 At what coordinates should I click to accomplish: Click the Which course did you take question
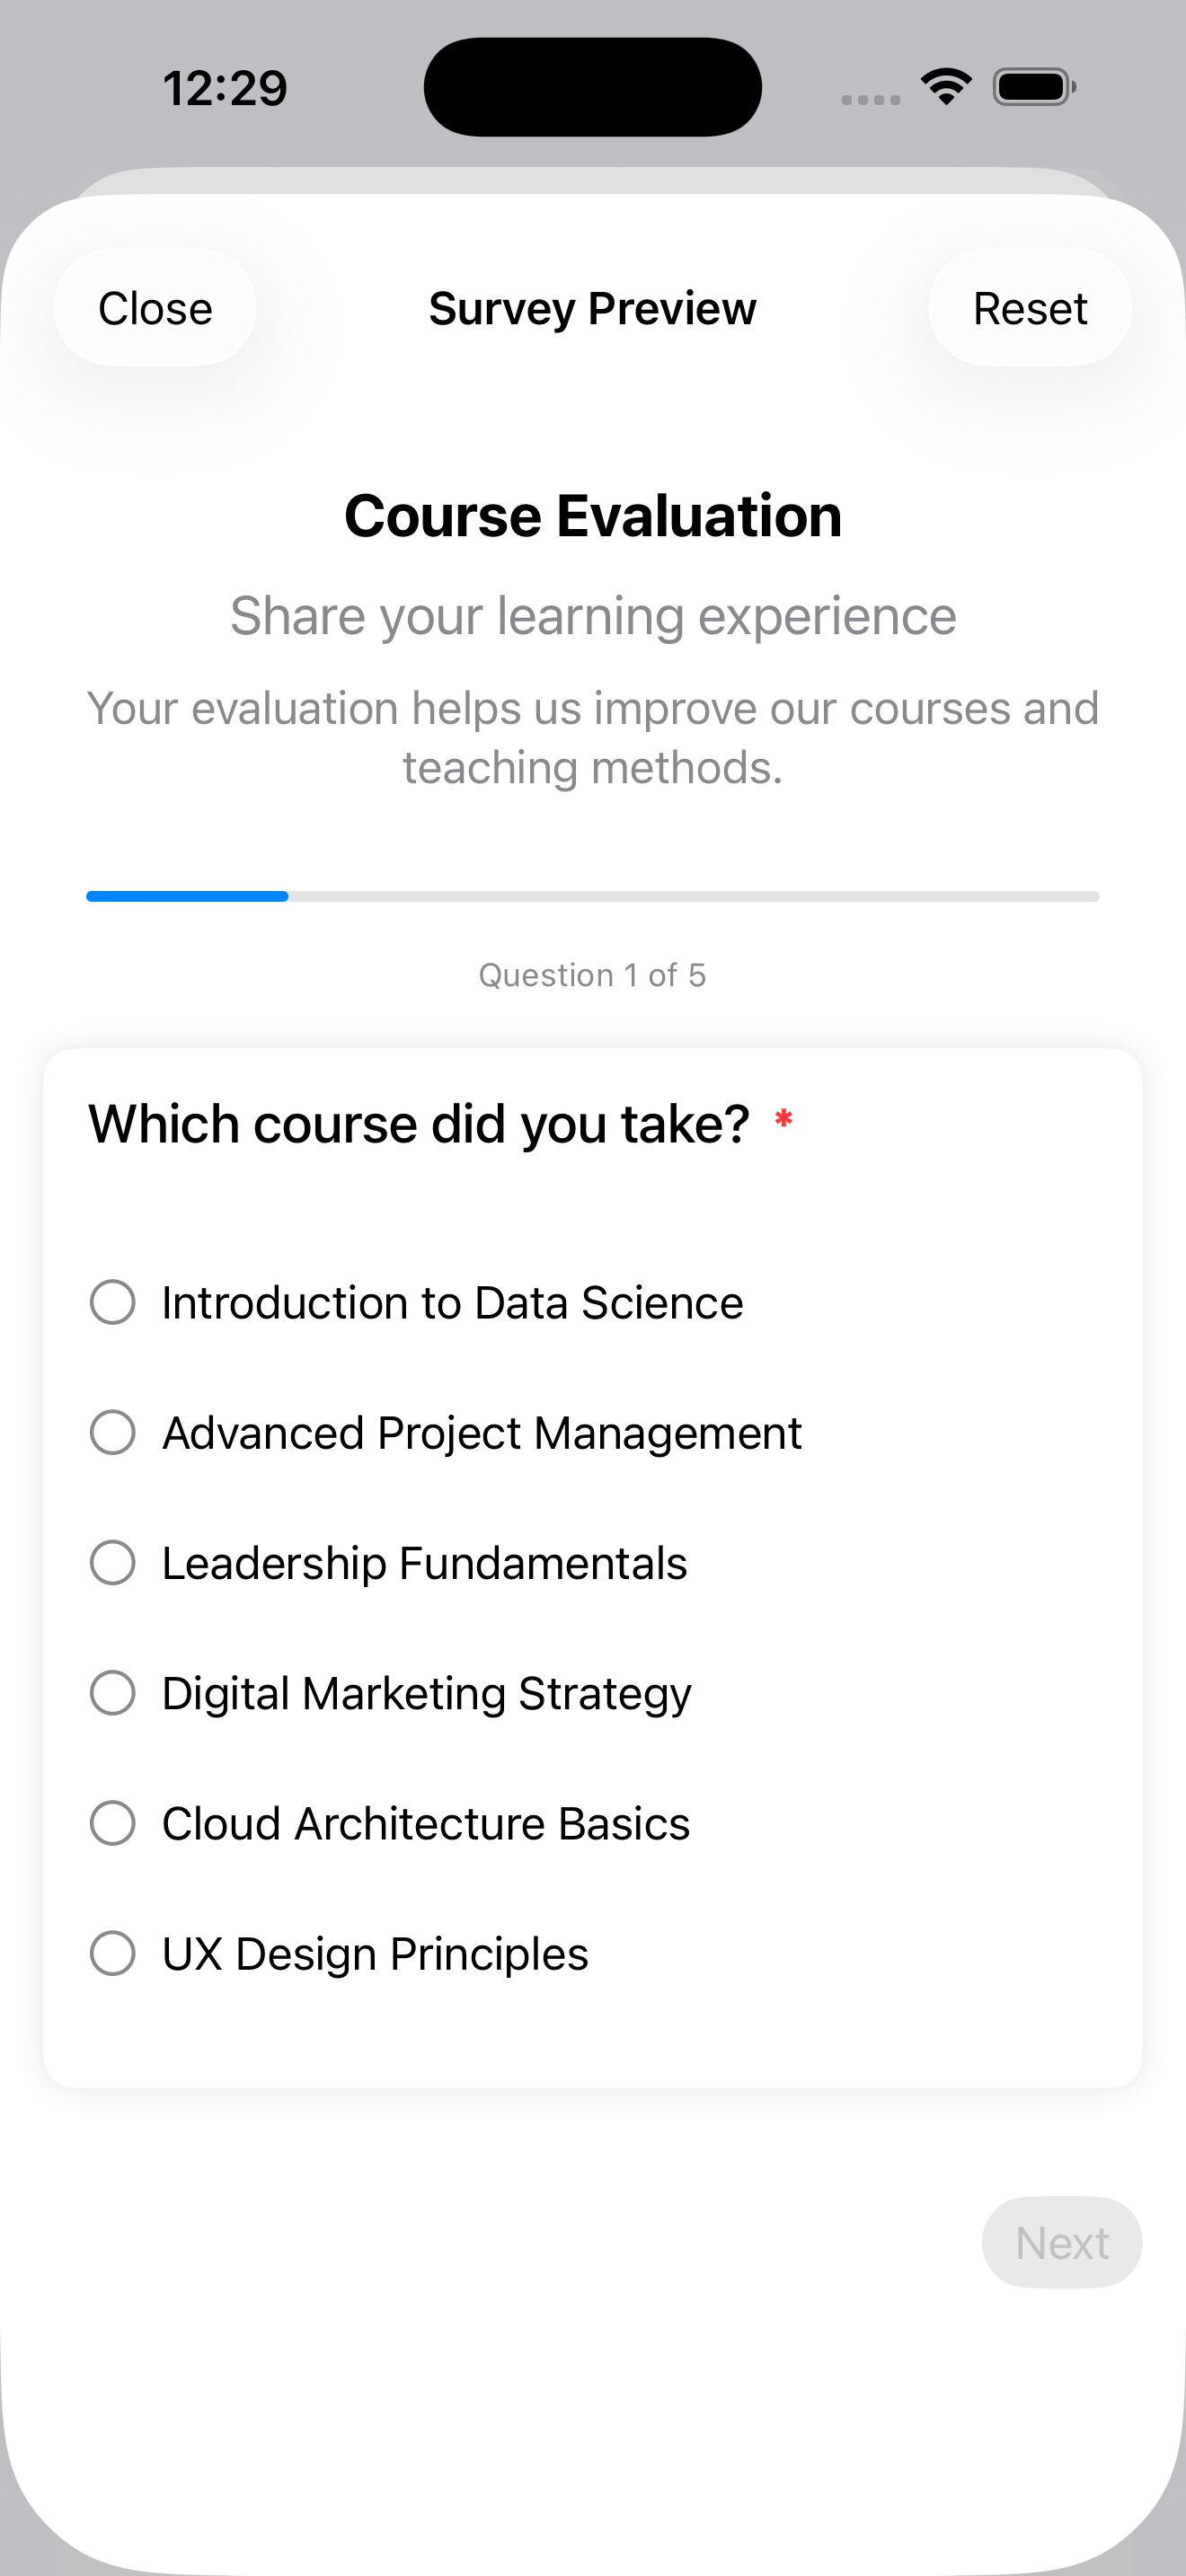419,1124
